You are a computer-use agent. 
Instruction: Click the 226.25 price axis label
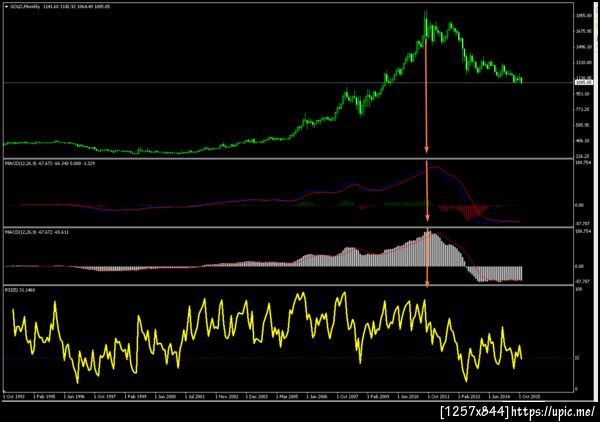coord(582,156)
